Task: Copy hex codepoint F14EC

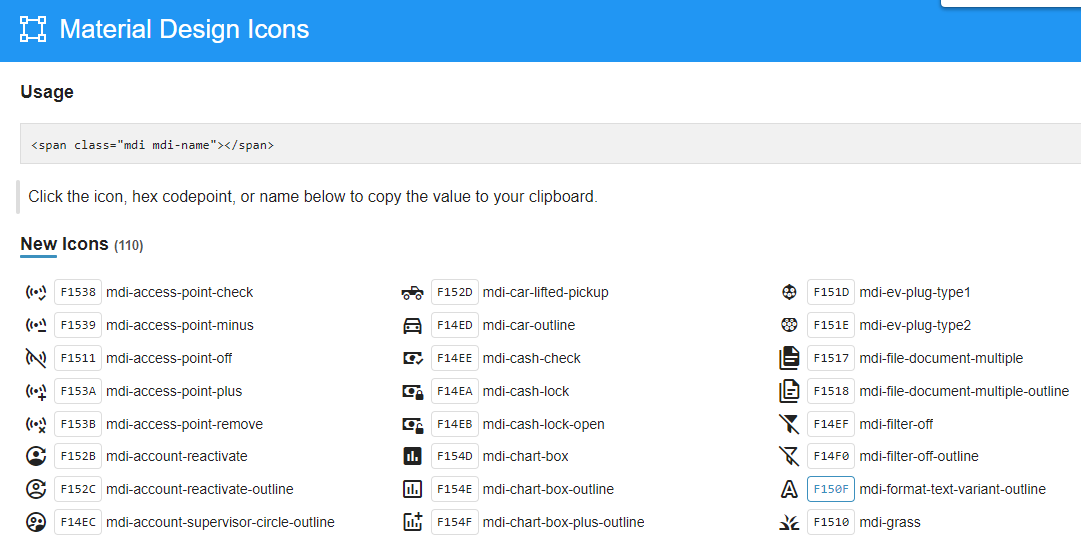Action: tap(78, 522)
